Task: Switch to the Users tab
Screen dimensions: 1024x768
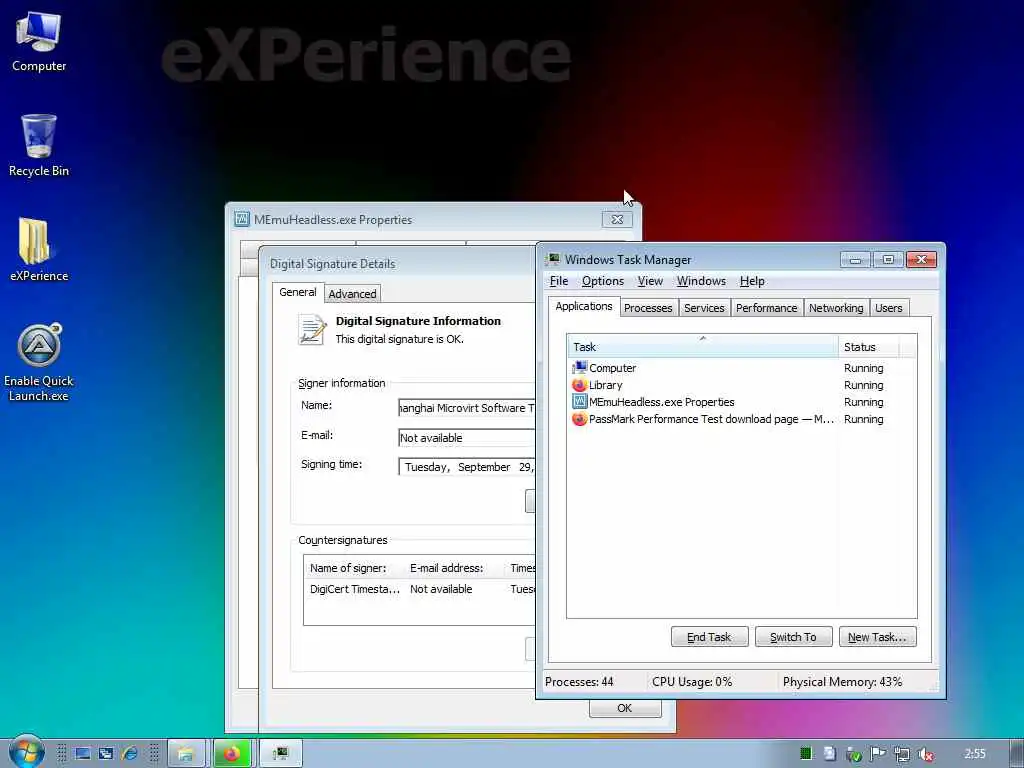Action: tap(889, 308)
